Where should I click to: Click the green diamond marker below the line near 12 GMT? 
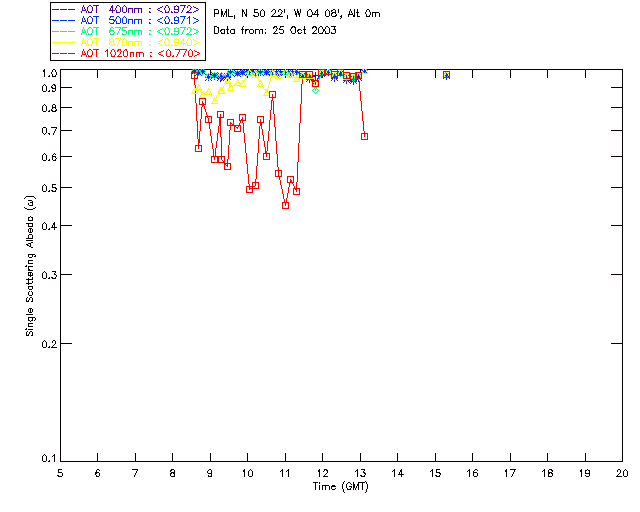tap(316, 91)
